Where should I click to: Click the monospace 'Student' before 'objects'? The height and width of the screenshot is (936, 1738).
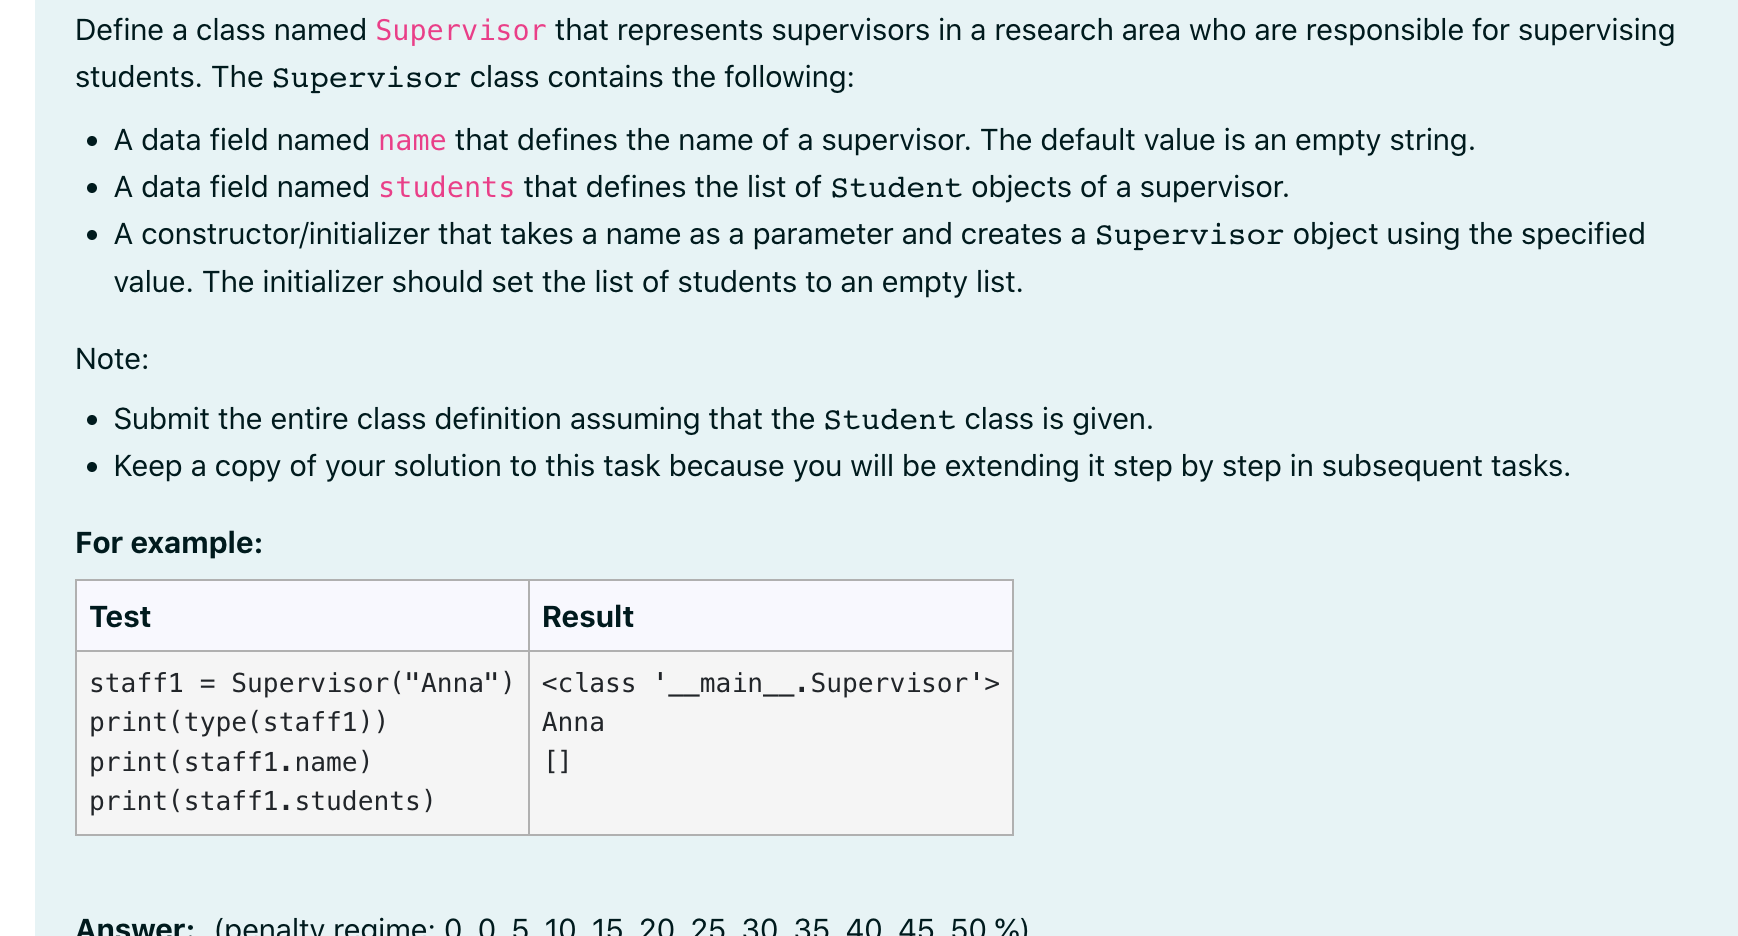(x=896, y=188)
